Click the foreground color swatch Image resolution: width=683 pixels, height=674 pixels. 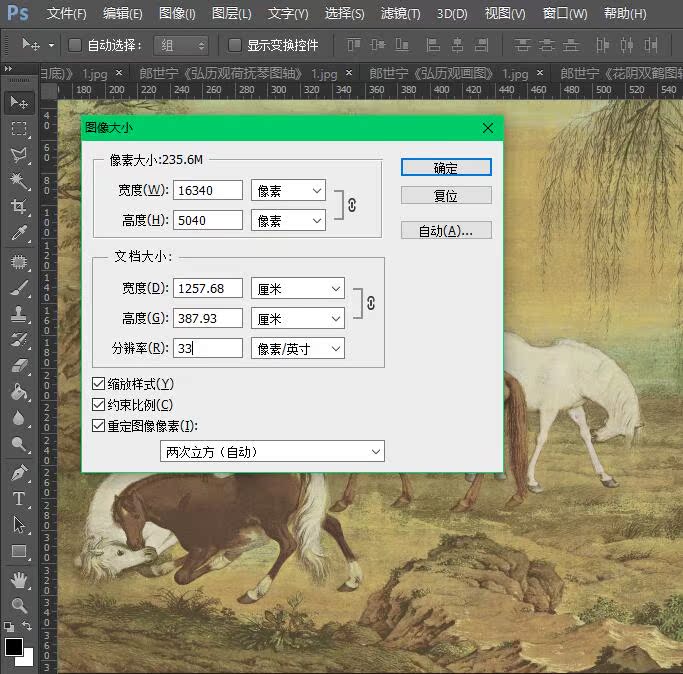(x=14, y=647)
